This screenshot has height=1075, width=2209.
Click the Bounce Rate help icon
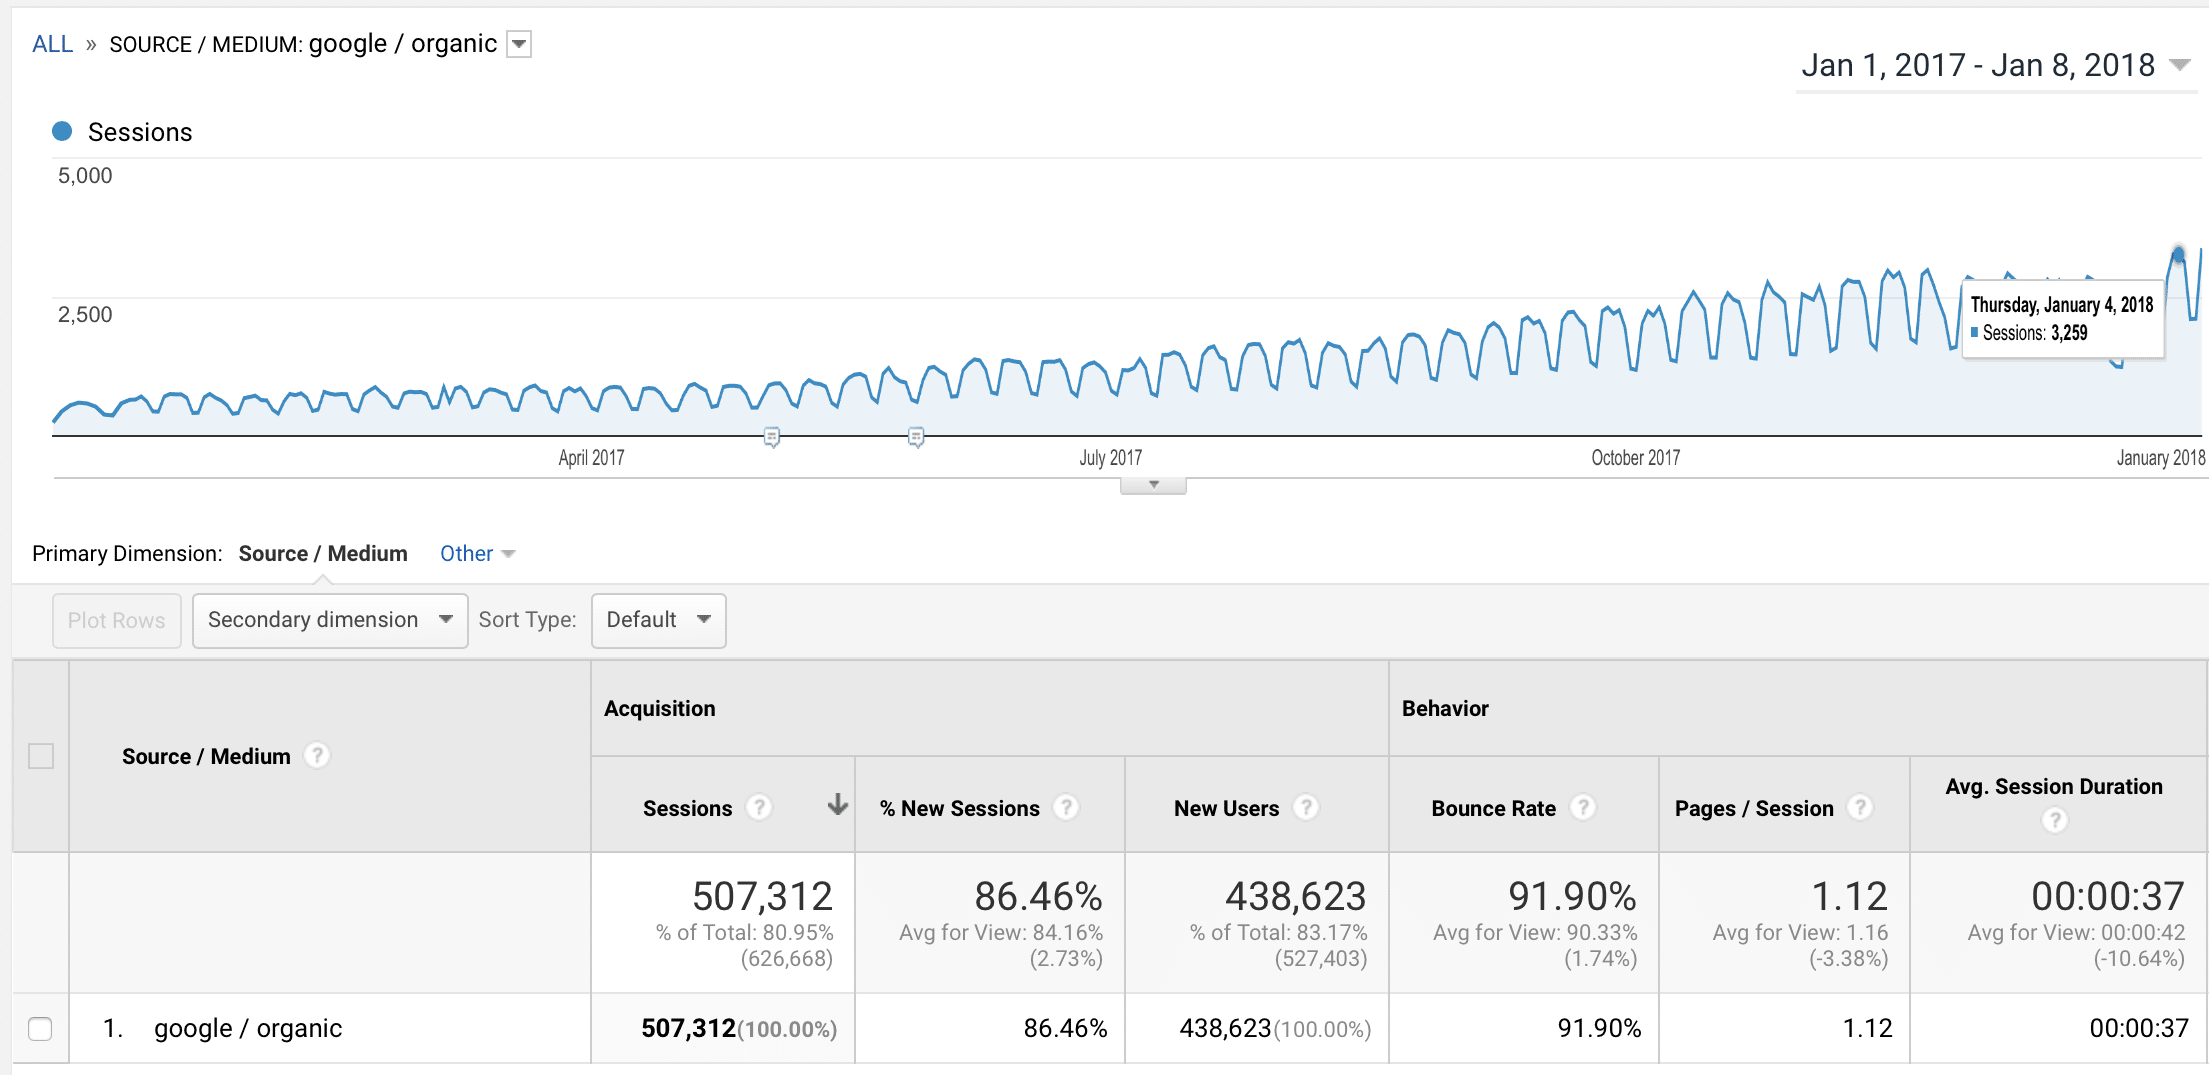coord(1584,808)
